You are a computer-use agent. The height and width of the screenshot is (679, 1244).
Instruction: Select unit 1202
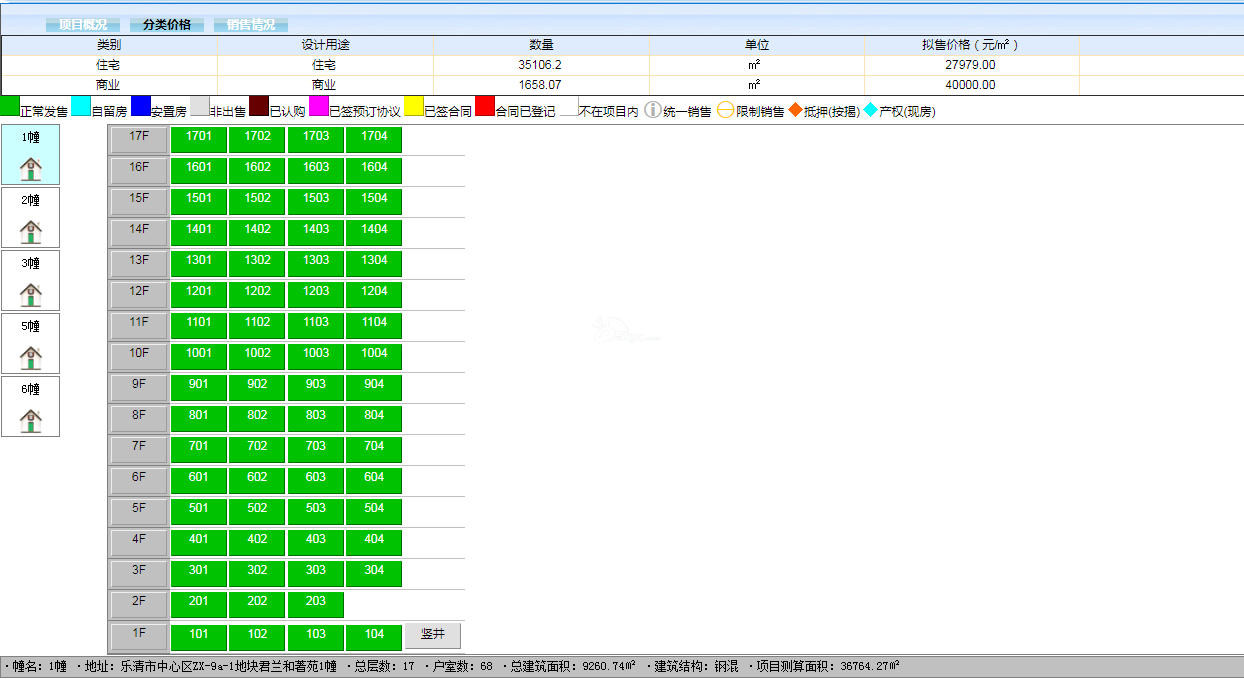click(x=257, y=295)
